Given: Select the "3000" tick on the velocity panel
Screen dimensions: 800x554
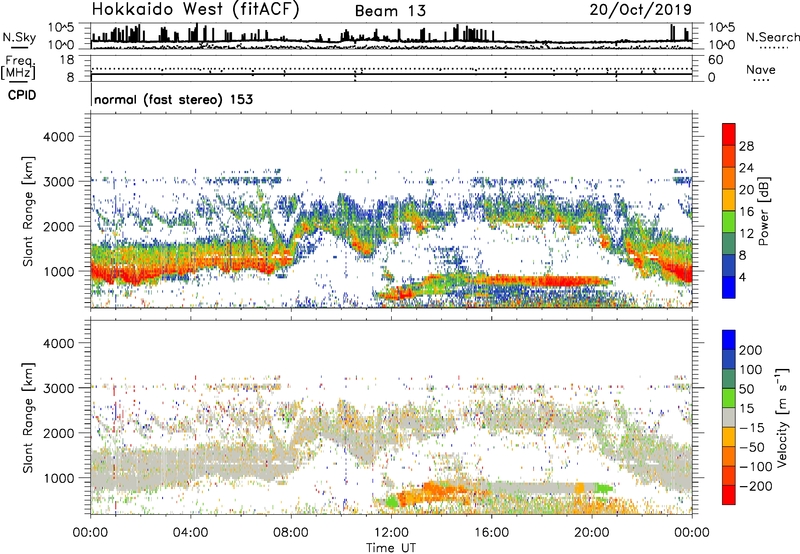Looking at the screenshot, I should 59,388.
